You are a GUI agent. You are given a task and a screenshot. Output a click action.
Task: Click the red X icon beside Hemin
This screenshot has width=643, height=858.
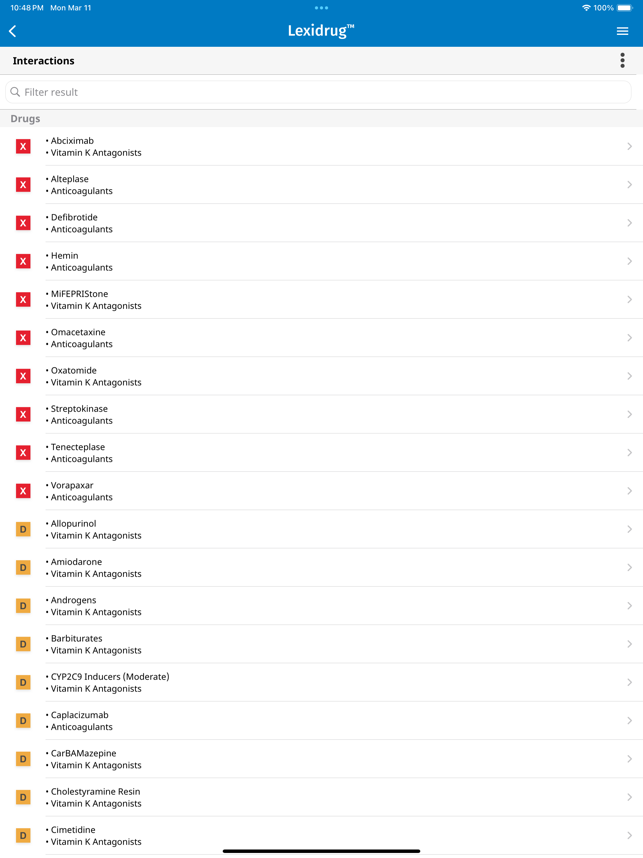tap(23, 262)
